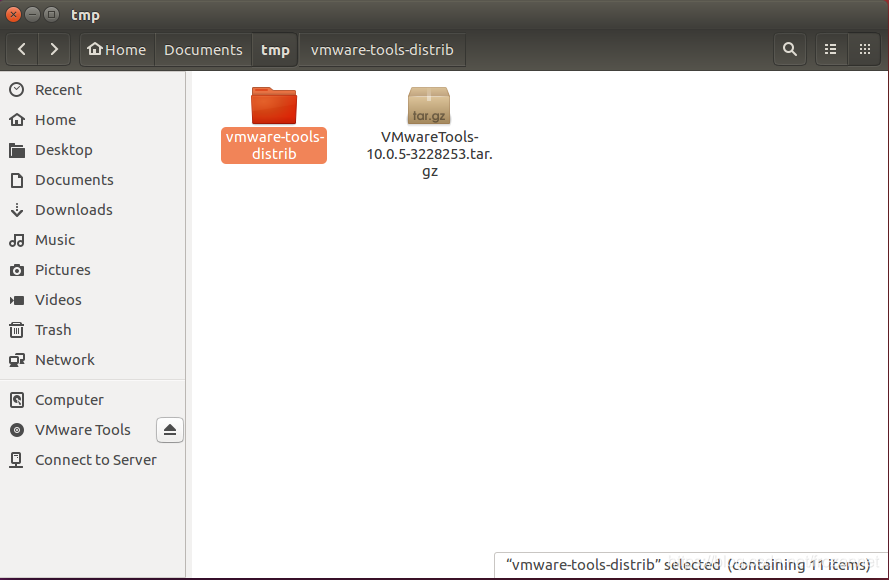Go forward with the right arrow button
Screen dimensions: 889x580
[x=54, y=50]
